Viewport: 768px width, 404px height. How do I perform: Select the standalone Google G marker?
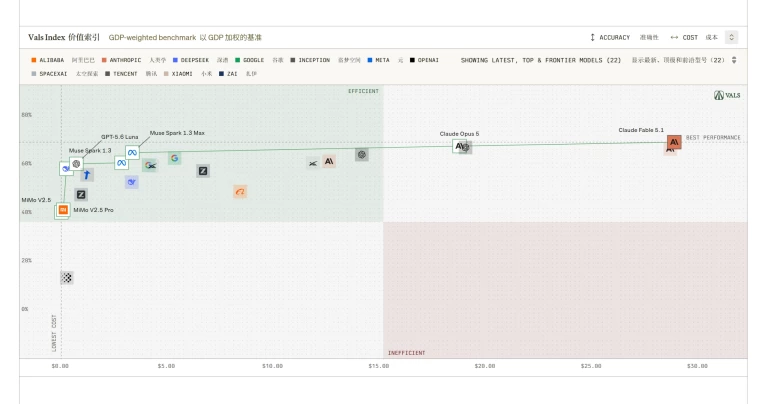(x=174, y=158)
